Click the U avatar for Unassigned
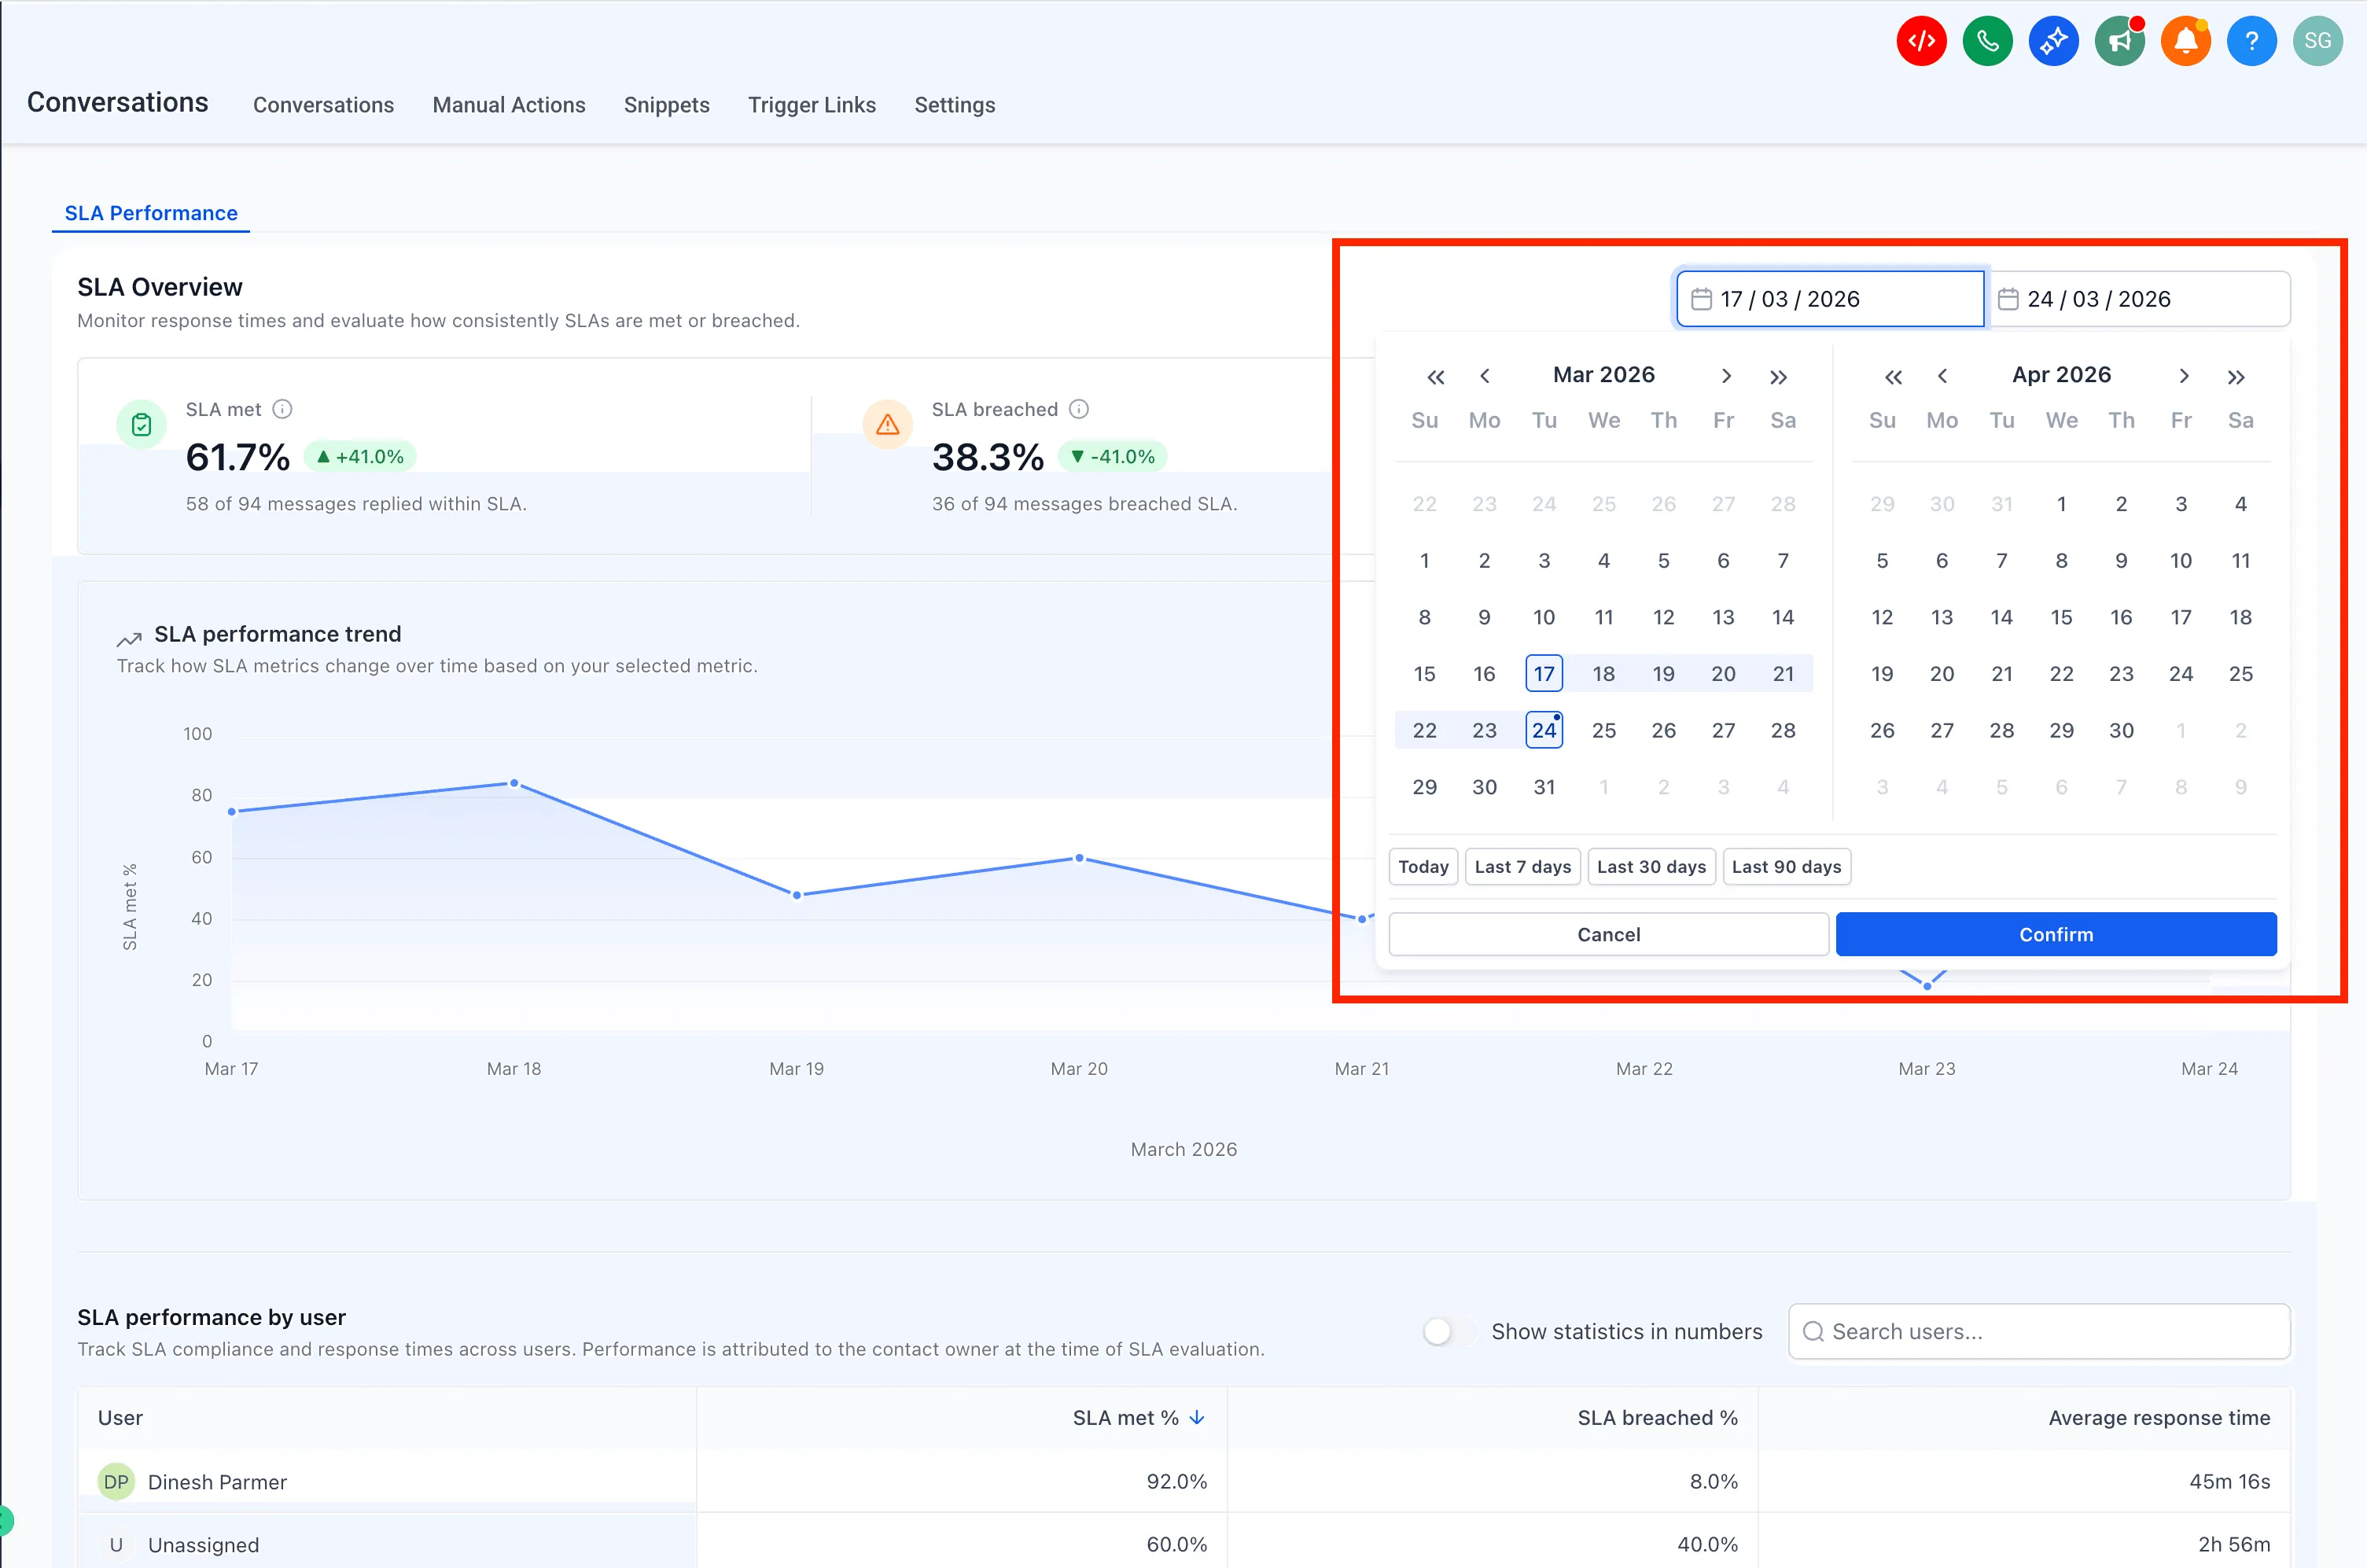The height and width of the screenshot is (1568, 2367). (x=116, y=1545)
